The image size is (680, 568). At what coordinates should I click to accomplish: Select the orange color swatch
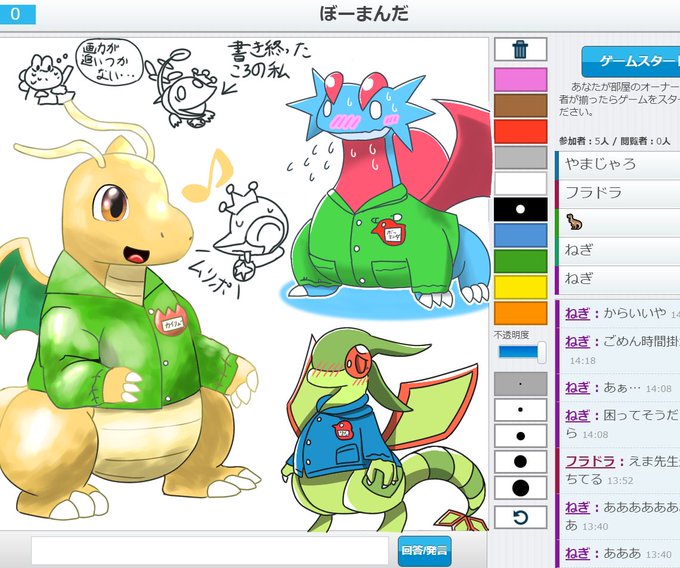520,313
